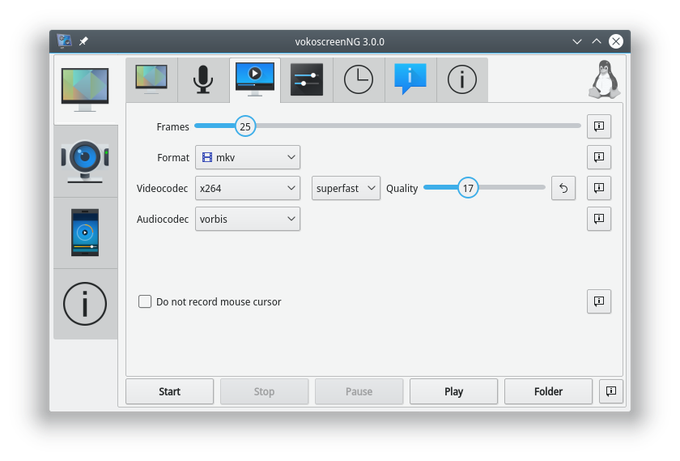Show help for the Start/Stop buttons row
680x461 pixels.
(x=611, y=392)
